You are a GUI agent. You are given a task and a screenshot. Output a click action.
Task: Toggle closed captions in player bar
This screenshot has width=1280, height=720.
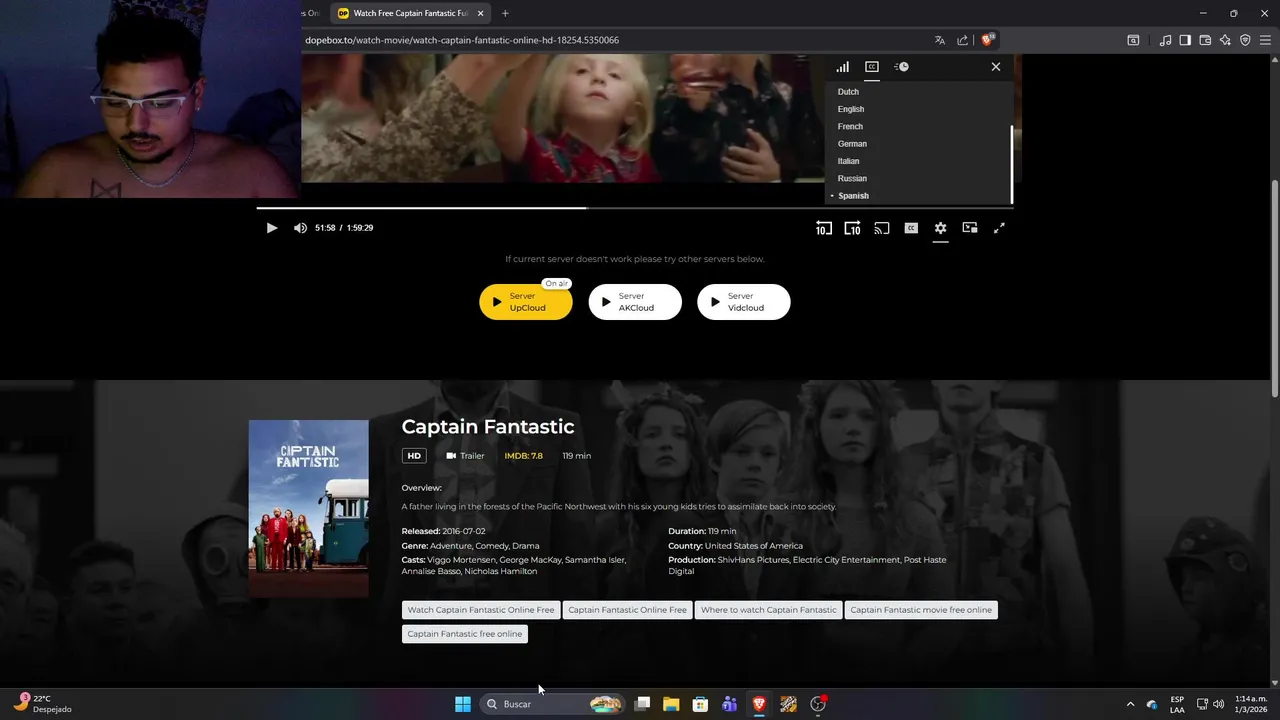[911, 228]
